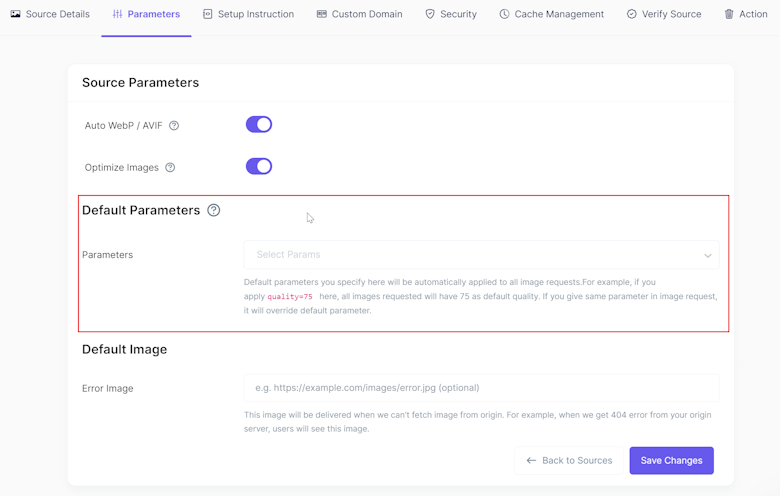
Task: Click the Custom Domain browser icon
Action: coord(322,14)
